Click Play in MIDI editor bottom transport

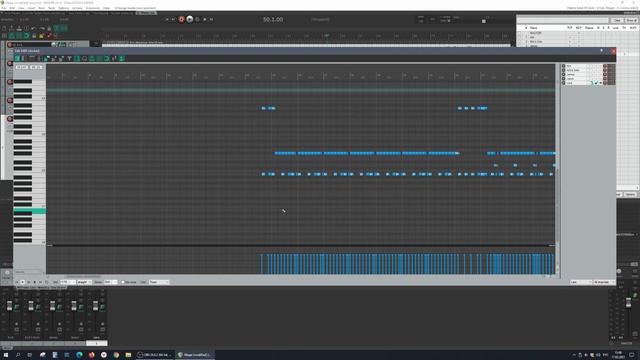[22, 282]
